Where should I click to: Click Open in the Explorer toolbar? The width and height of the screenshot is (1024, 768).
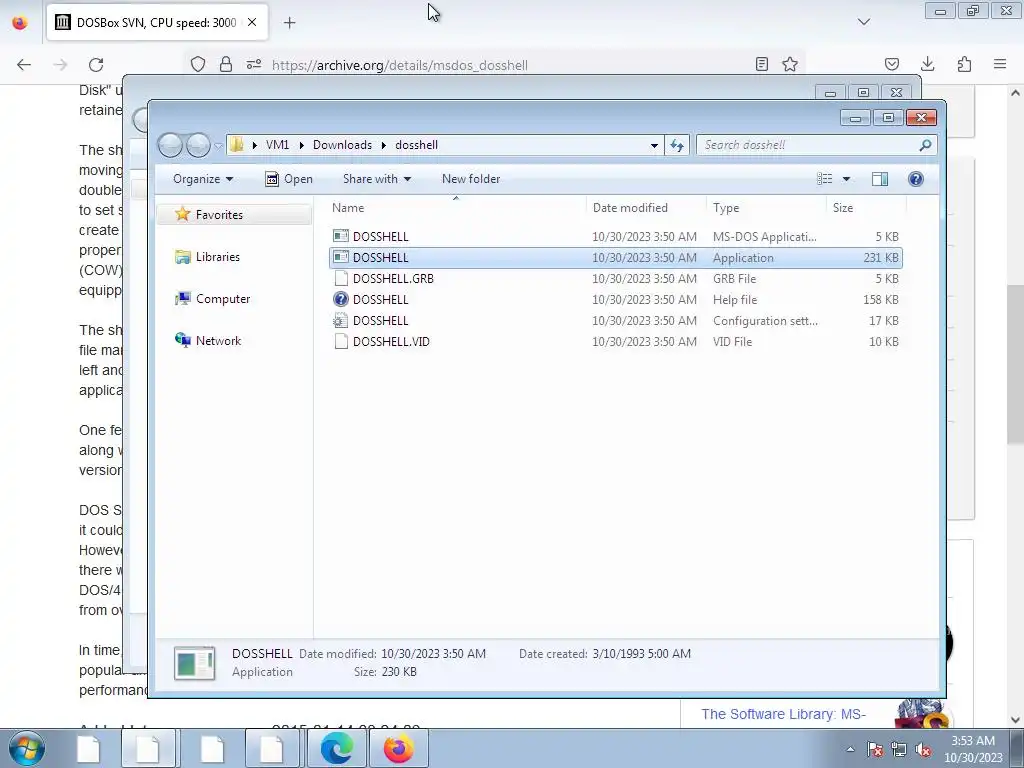(x=289, y=179)
